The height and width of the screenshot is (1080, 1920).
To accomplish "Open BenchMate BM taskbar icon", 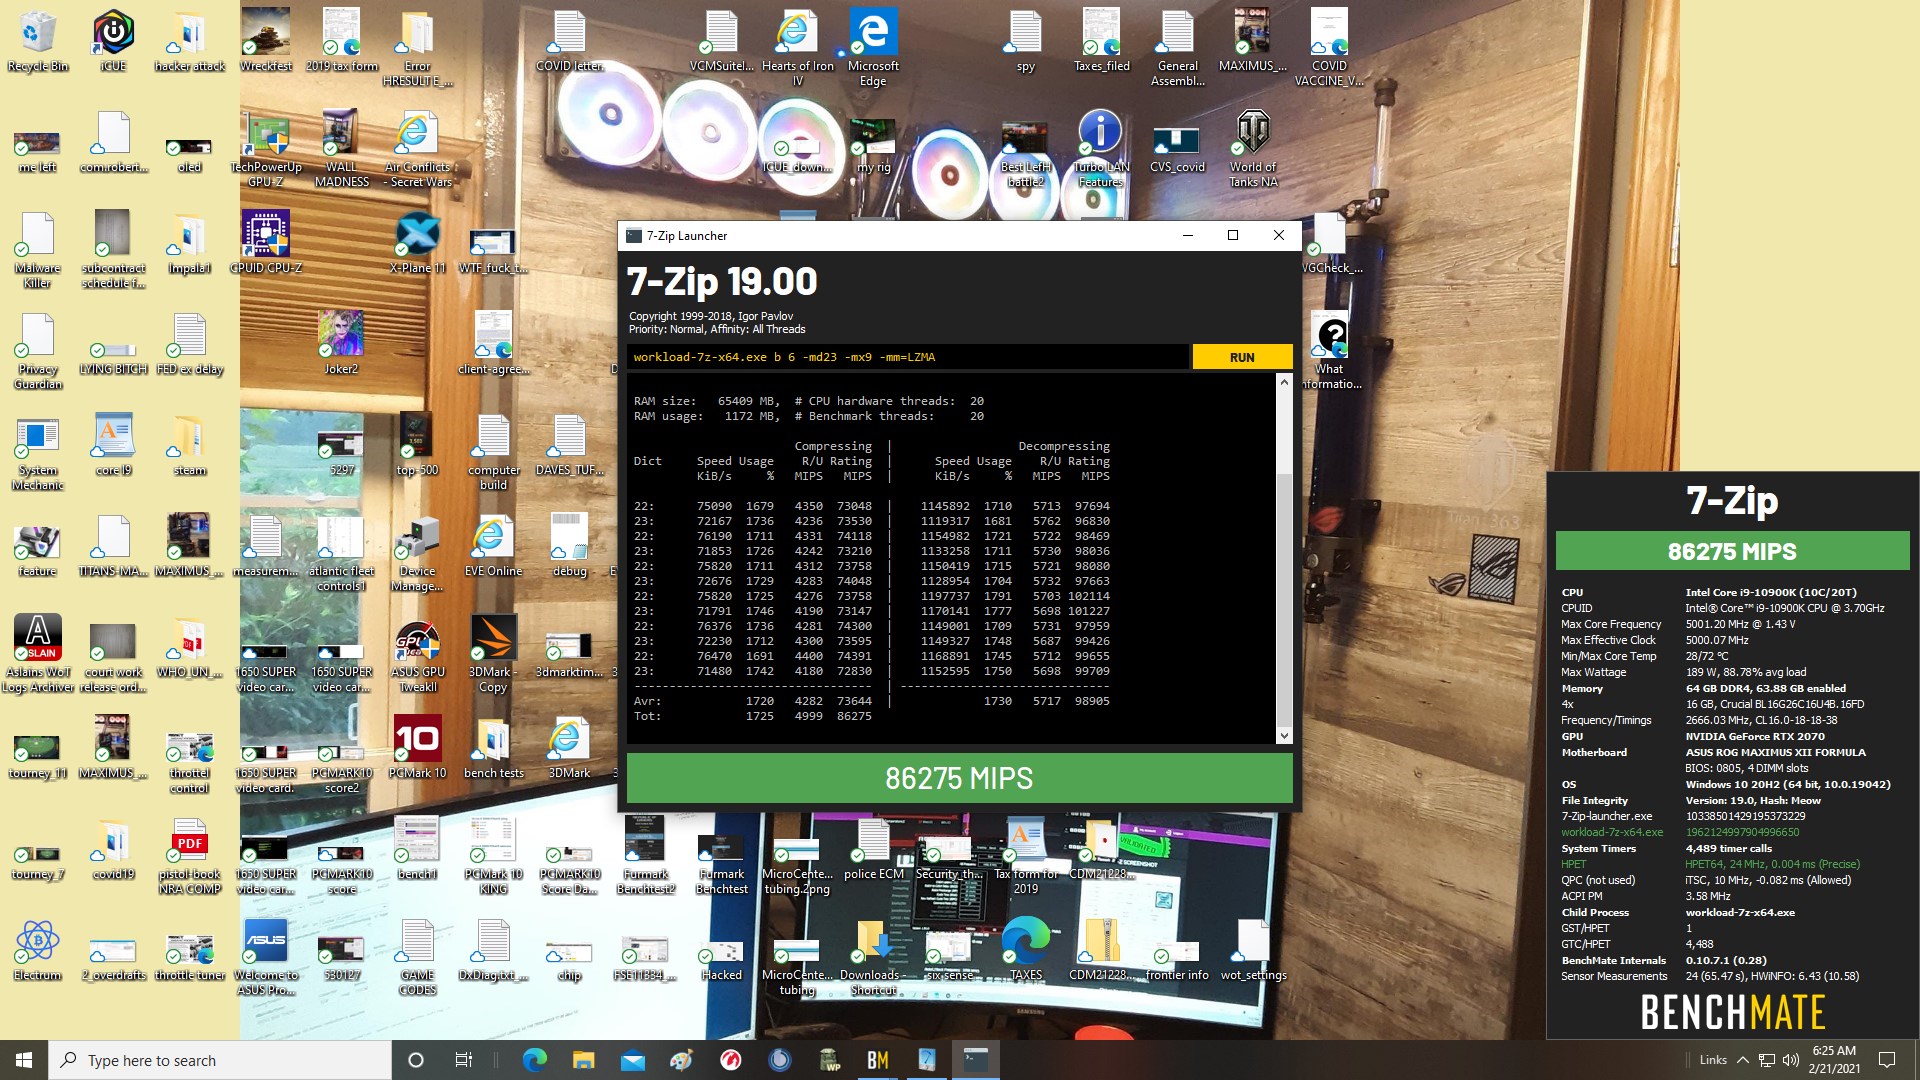I will tap(878, 1060).
